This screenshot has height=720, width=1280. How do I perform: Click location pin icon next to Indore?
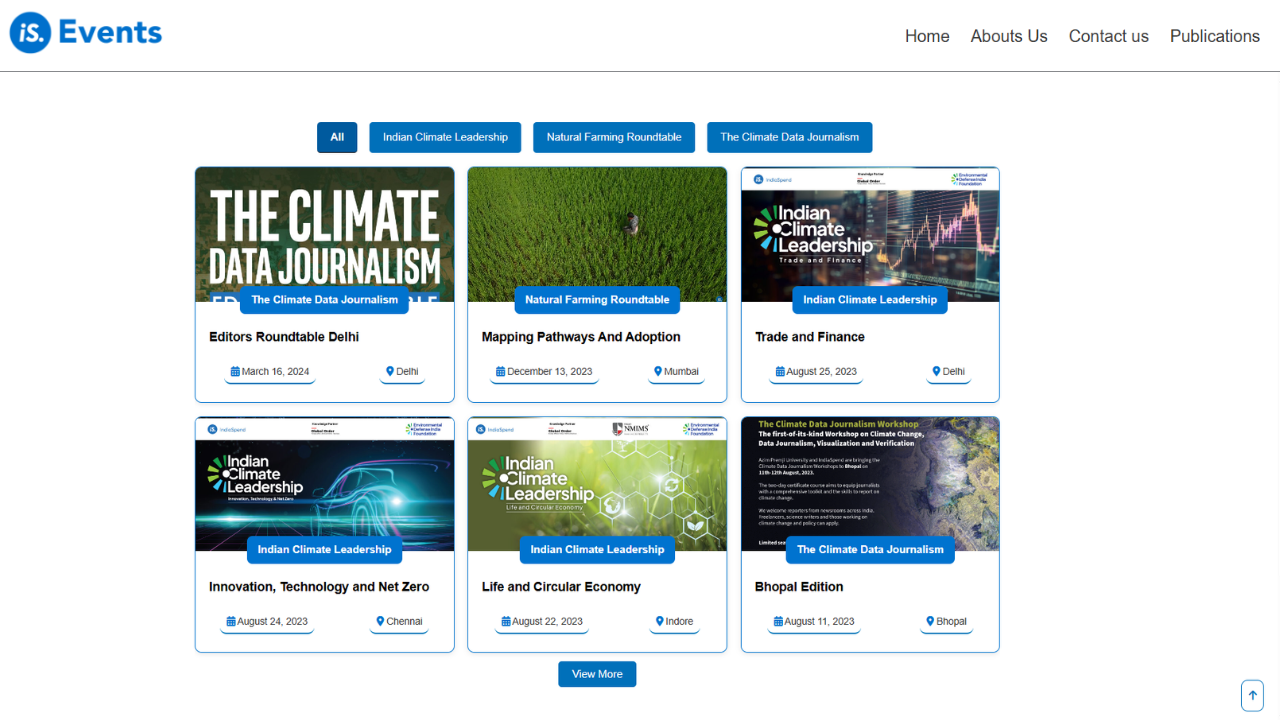(x=659, y=622)
